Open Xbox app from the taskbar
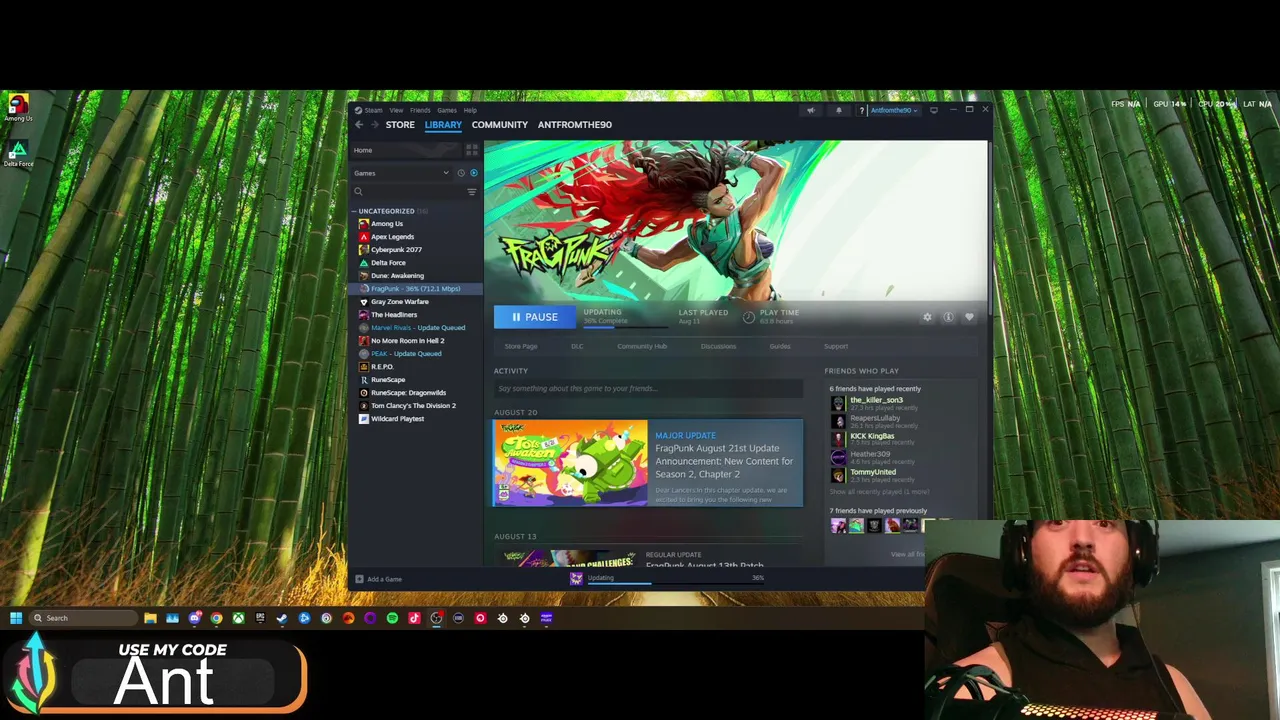The width and height of the screenshot is (1280, 720). tap(238, 618)
